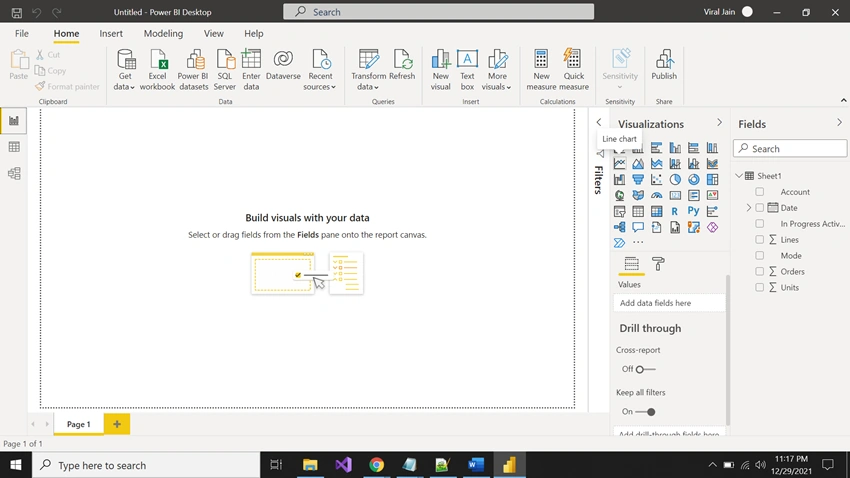Check the Date field checkbox
850x478 pixels.
point(759,208)
